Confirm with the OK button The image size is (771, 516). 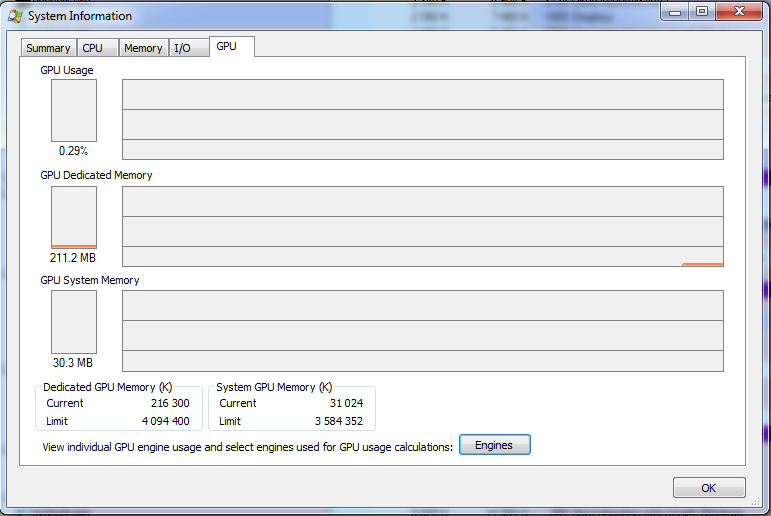click(x=709, y=487)
